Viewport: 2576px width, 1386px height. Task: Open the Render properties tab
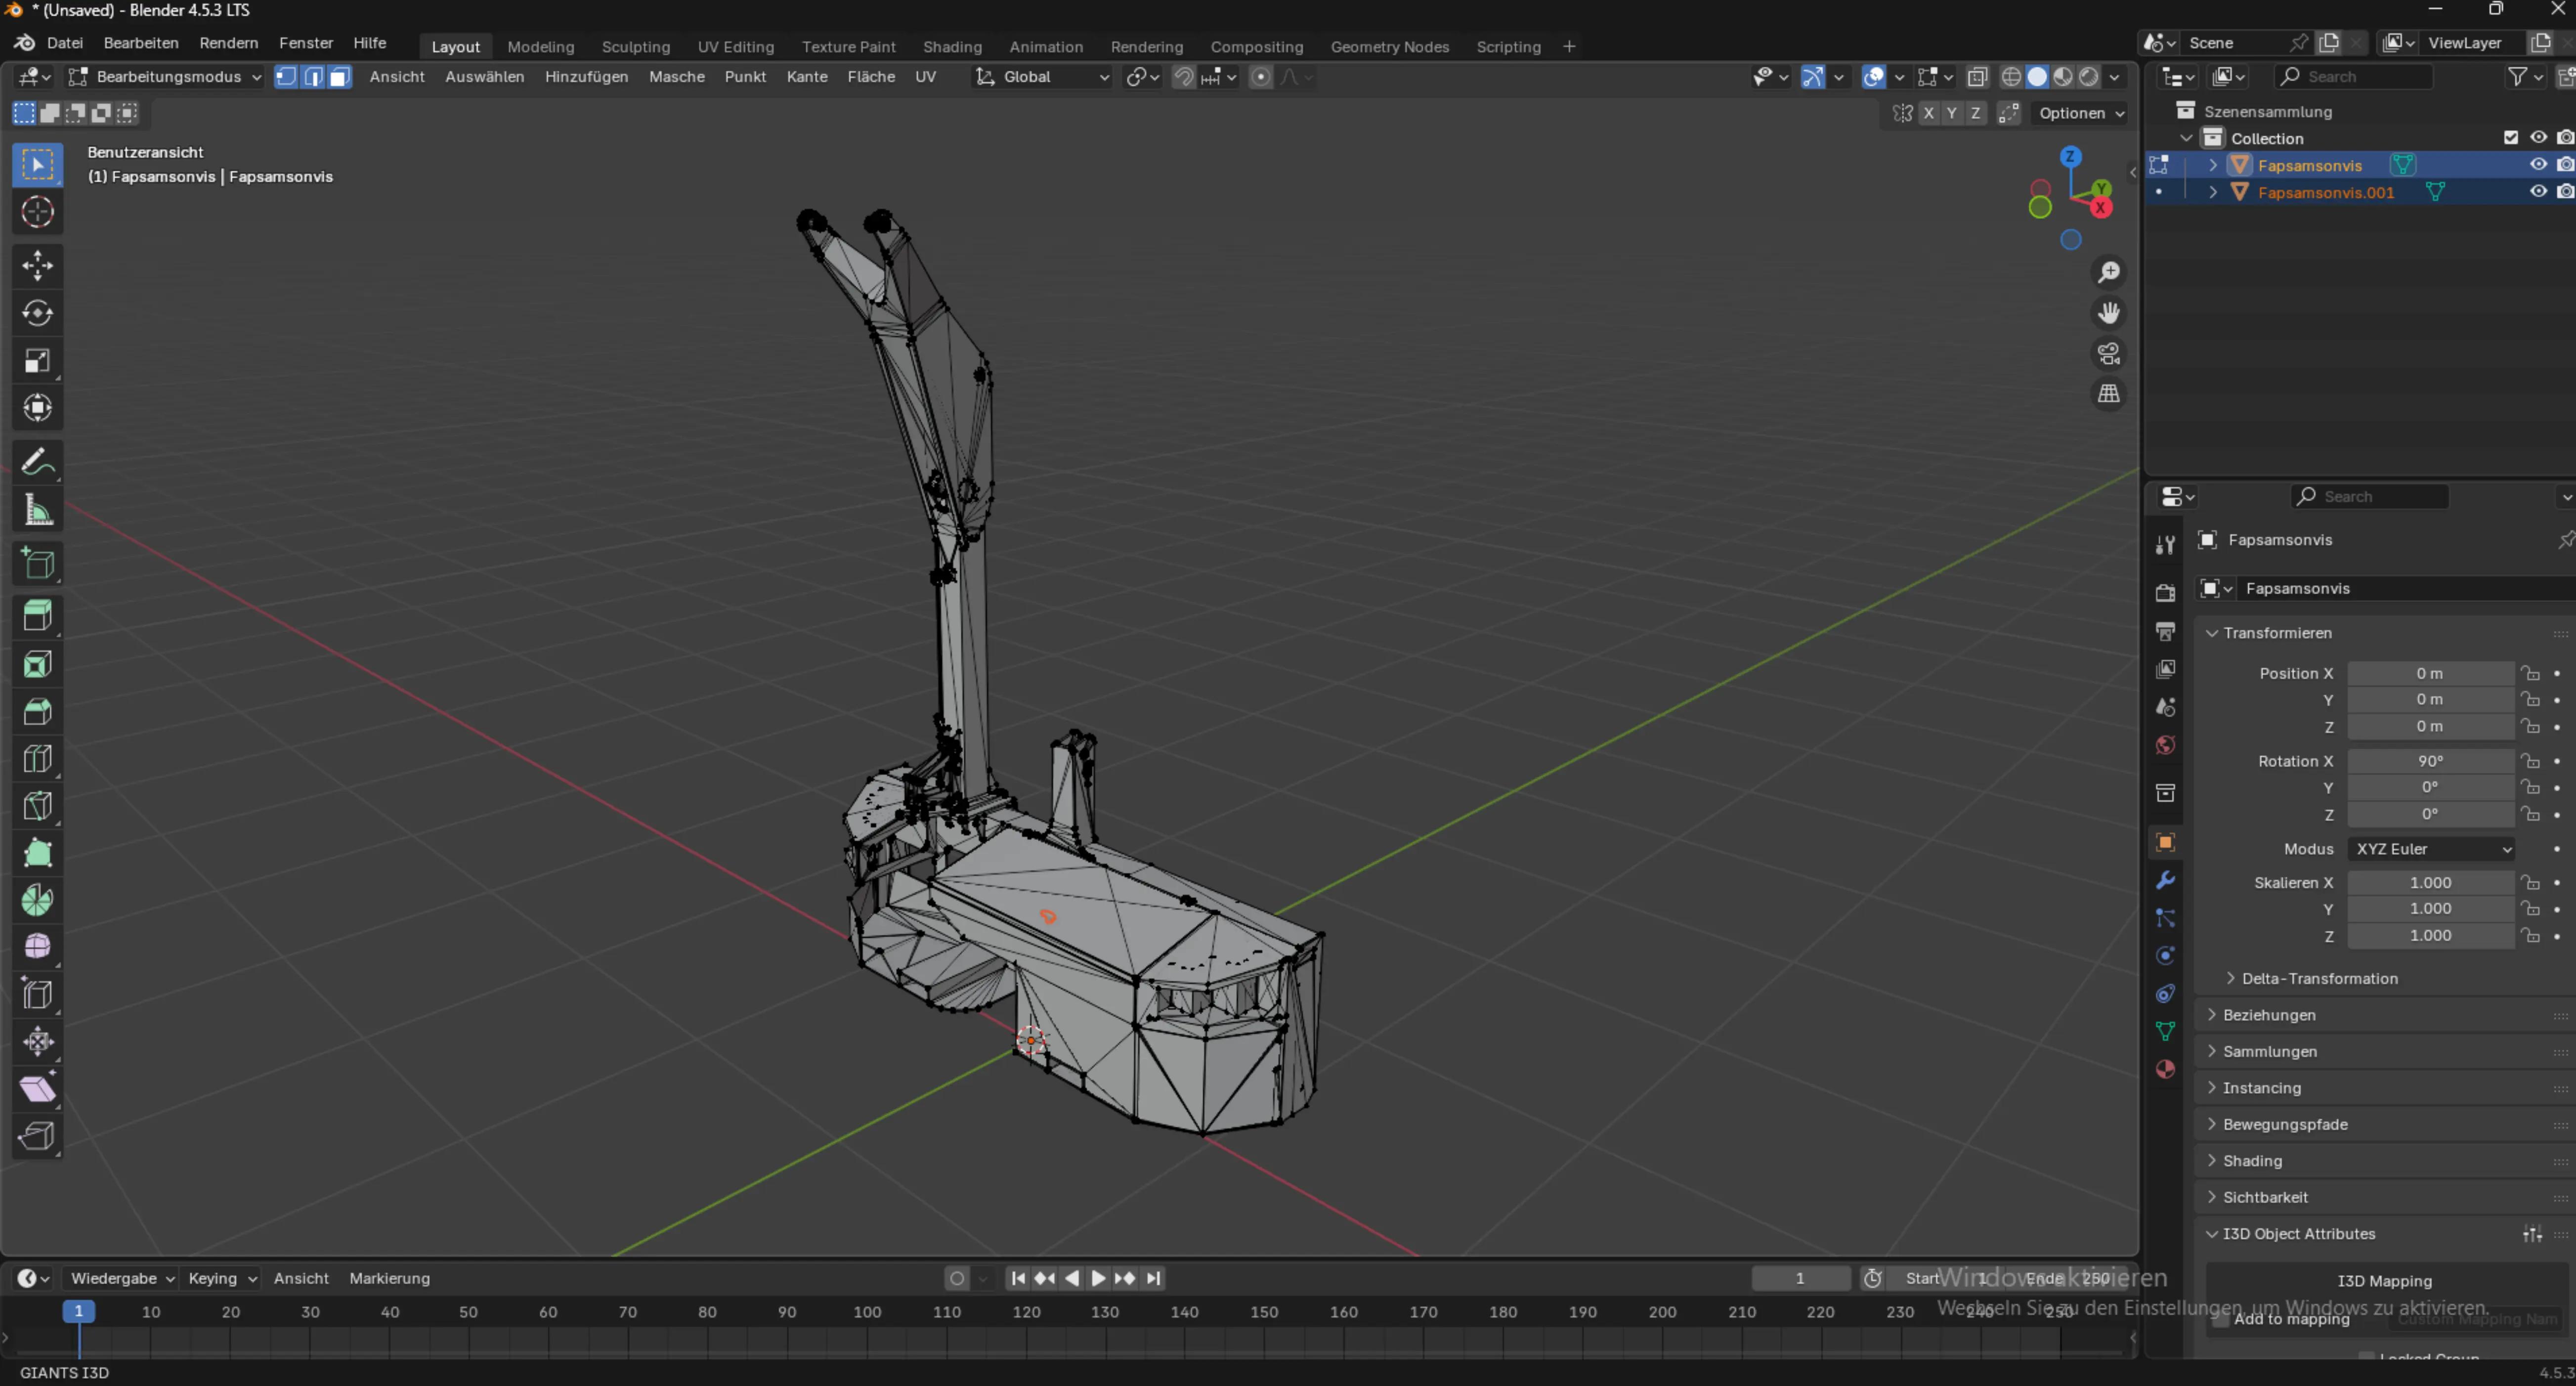2165,593
